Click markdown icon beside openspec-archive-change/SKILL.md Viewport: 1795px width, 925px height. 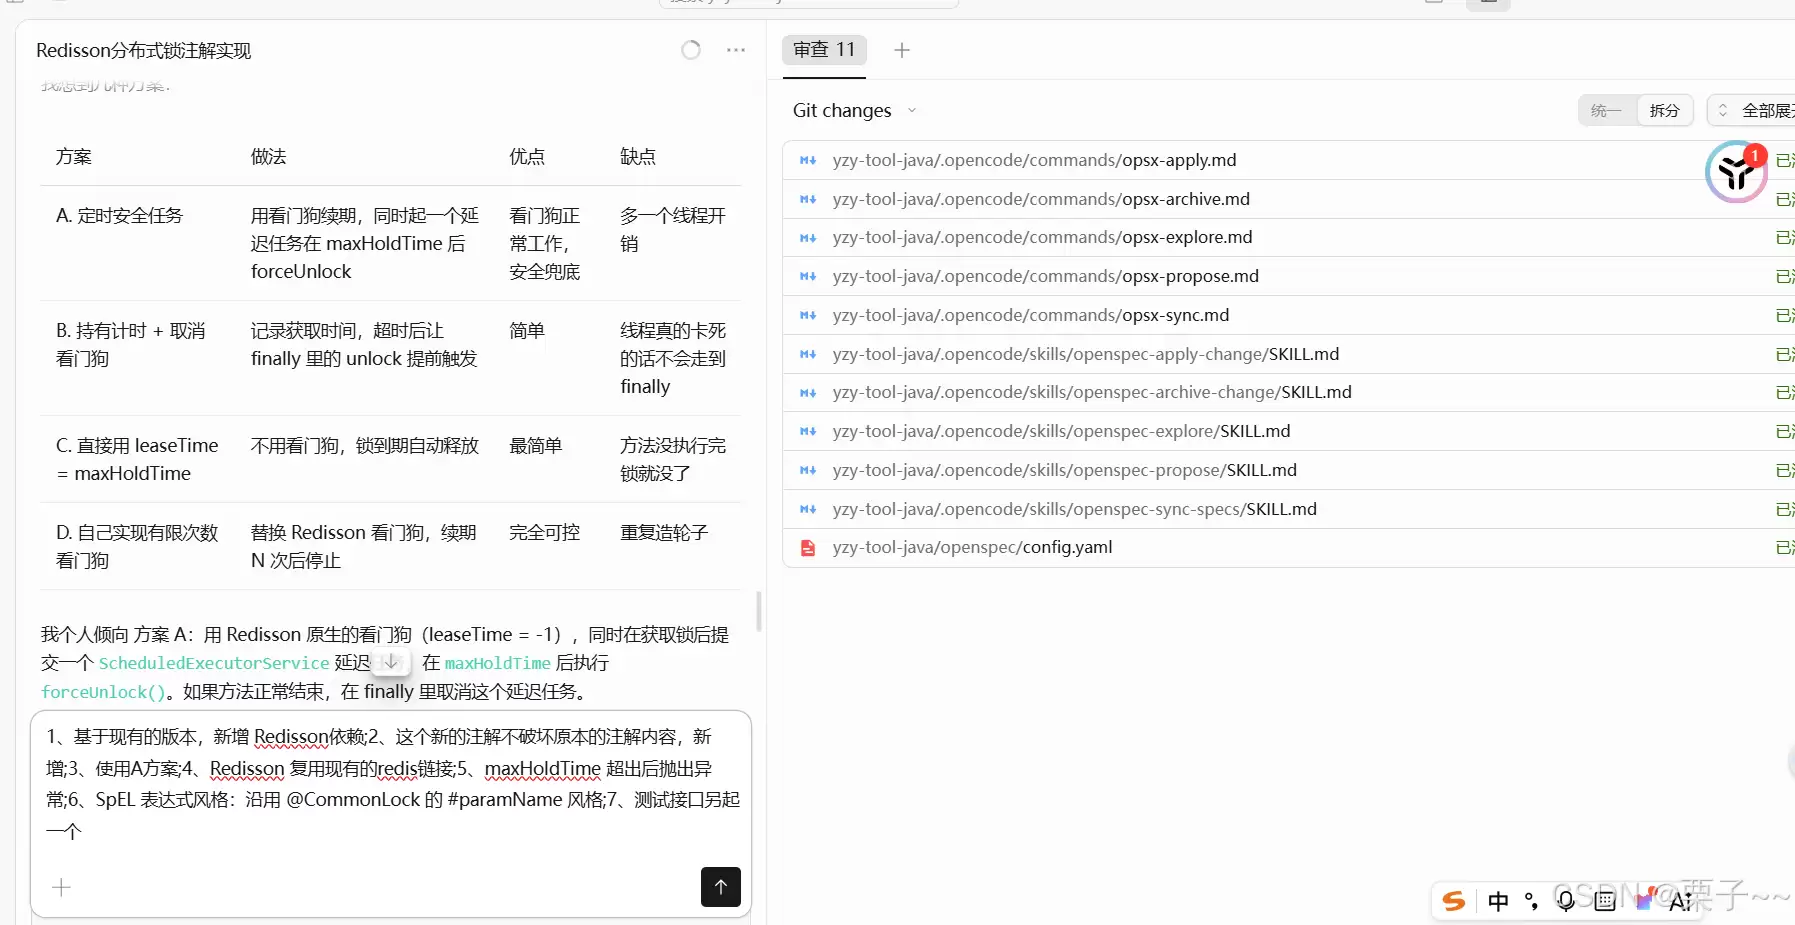(x=808, y=393)
